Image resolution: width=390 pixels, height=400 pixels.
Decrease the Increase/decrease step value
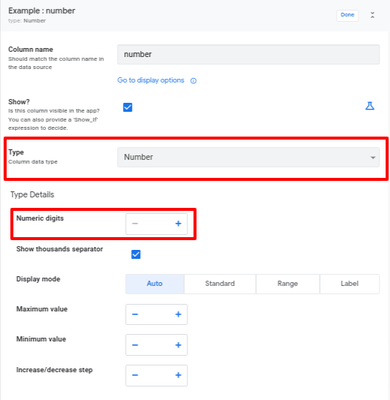pos(135,375)
